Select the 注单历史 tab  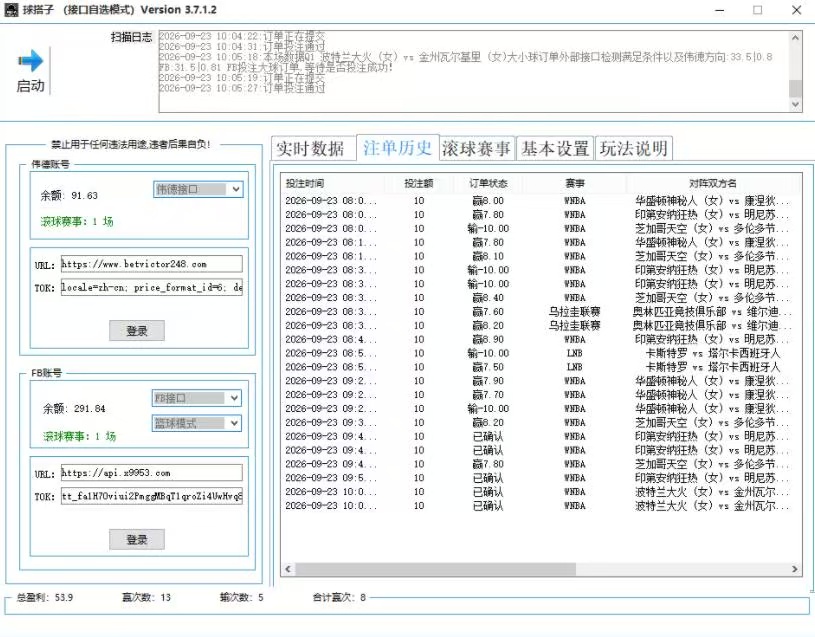click(398, 148)
